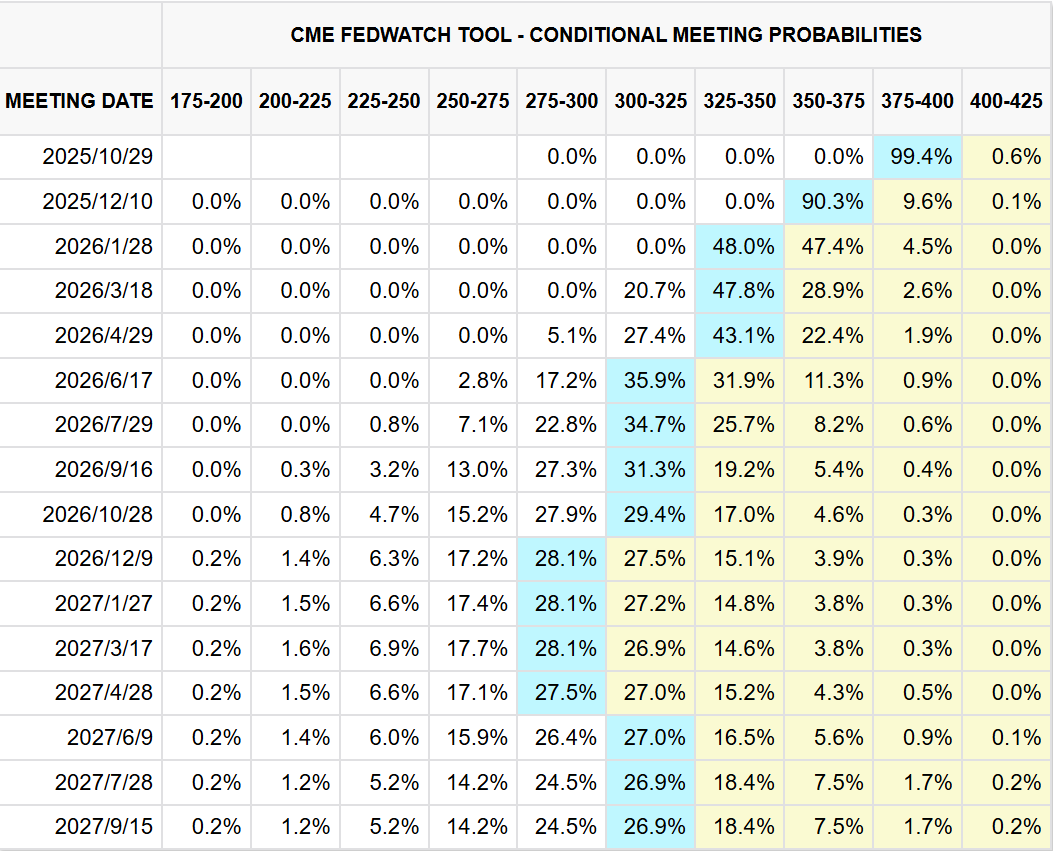The height and width of the screenshot is (851, 1053).
Task: Select the 27.5% cell for 2027/4/28
Action: pos(561,693)
